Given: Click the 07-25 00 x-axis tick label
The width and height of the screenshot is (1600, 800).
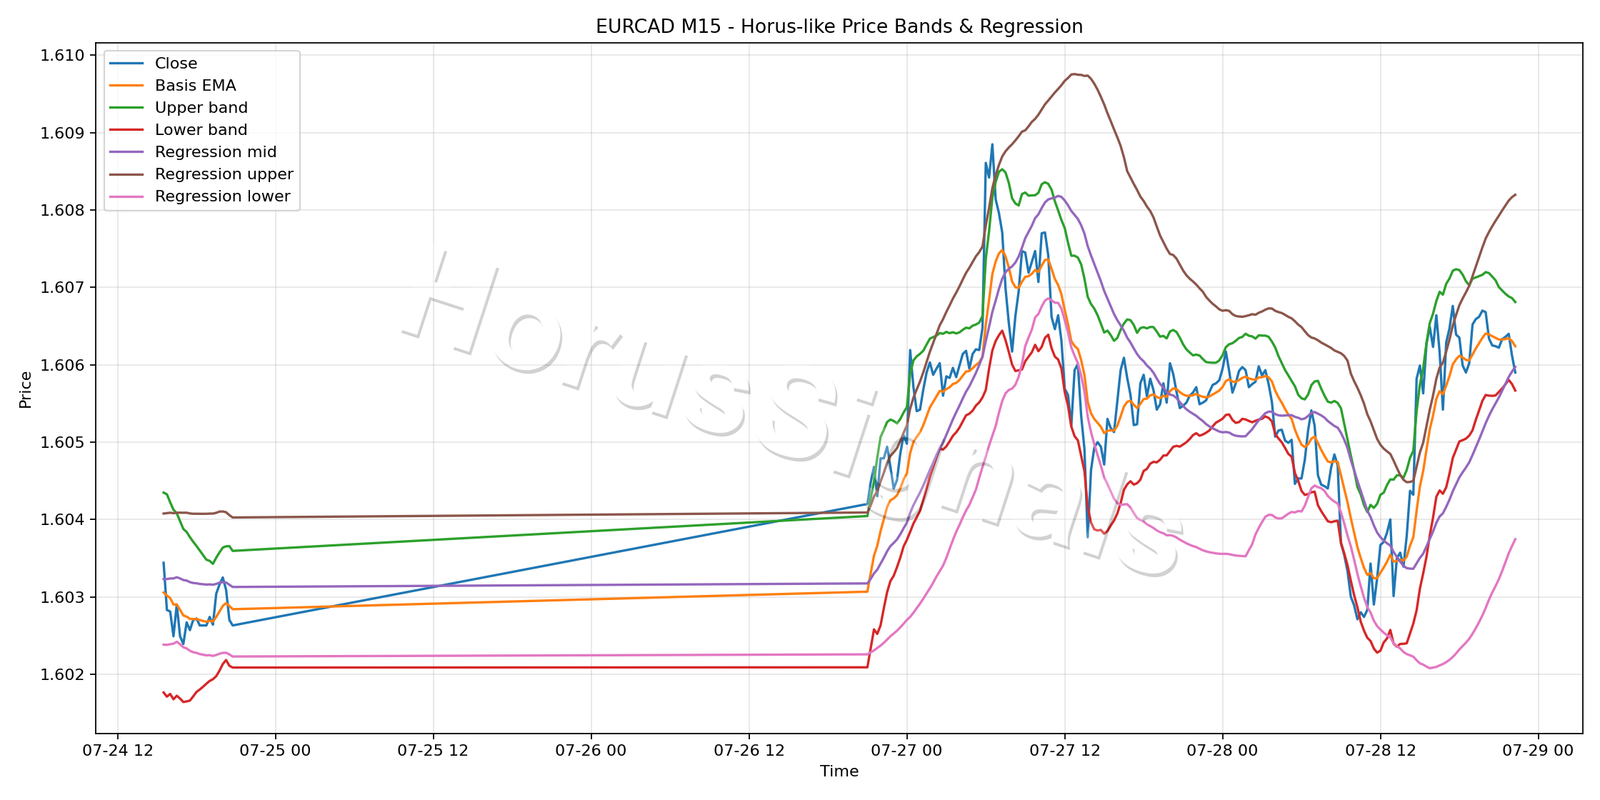Looking at the screenshot, I should point(276,750).
